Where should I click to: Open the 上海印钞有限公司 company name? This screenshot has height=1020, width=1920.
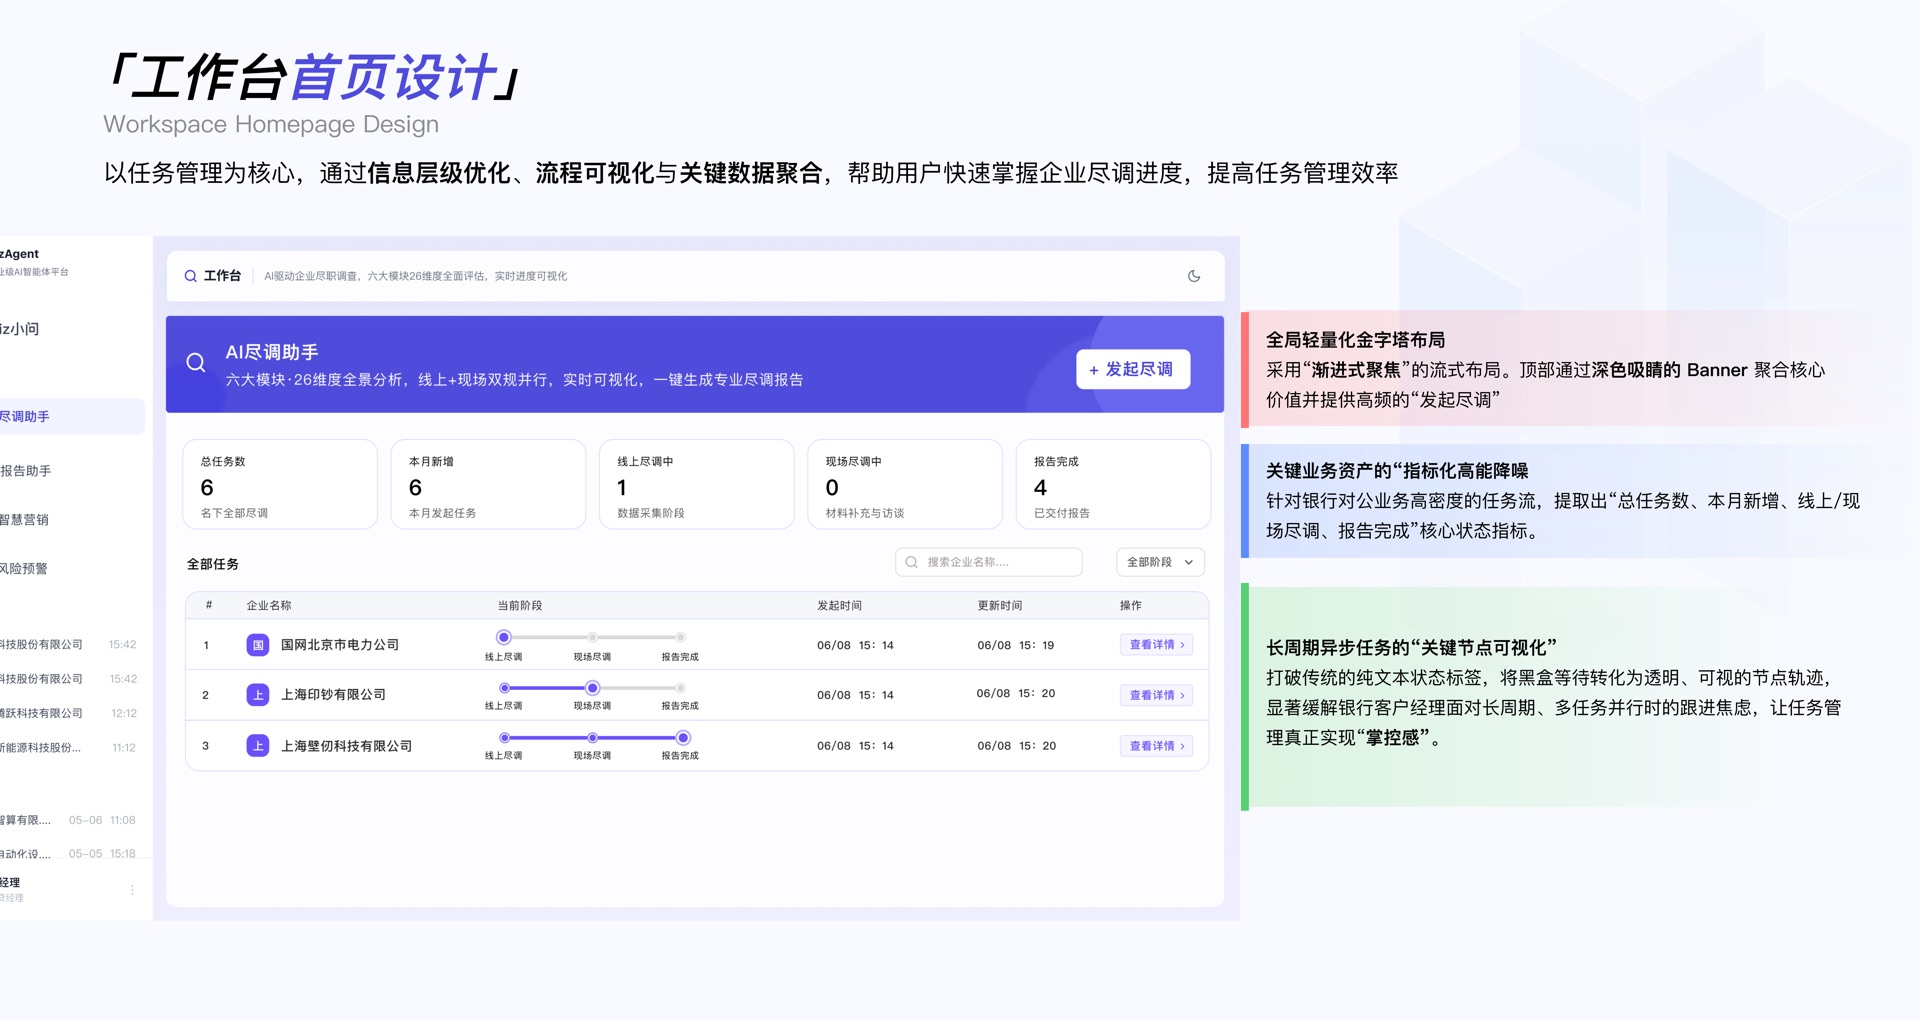pyautogui.click(x=333, y=695)
